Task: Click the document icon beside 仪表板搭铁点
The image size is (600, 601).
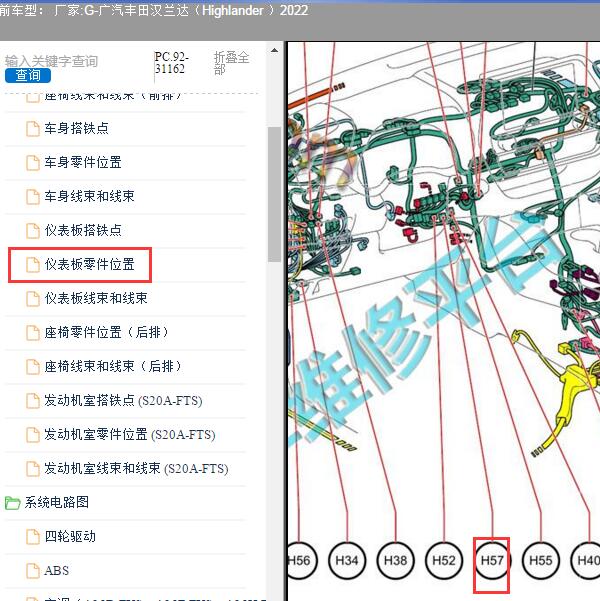Action: (33, 231)
